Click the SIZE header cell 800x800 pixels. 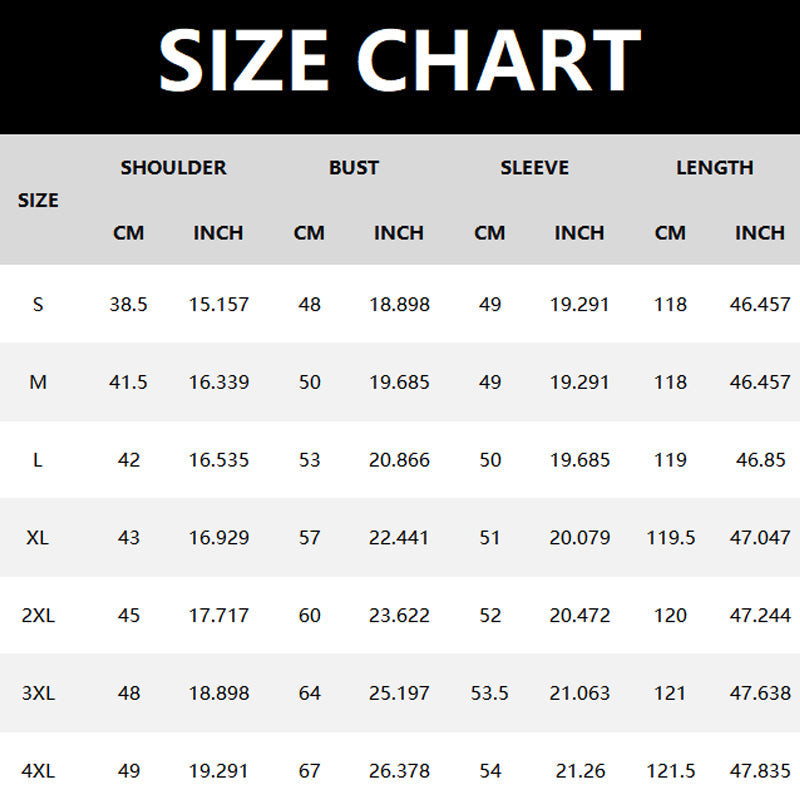38,200
